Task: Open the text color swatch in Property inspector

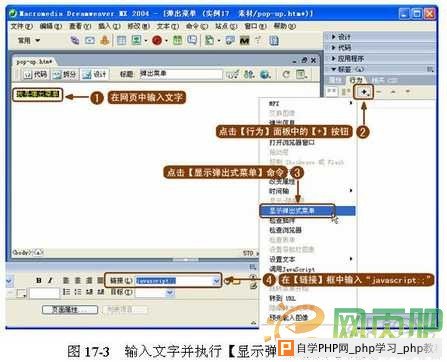Action: click(x=21, y=293)
